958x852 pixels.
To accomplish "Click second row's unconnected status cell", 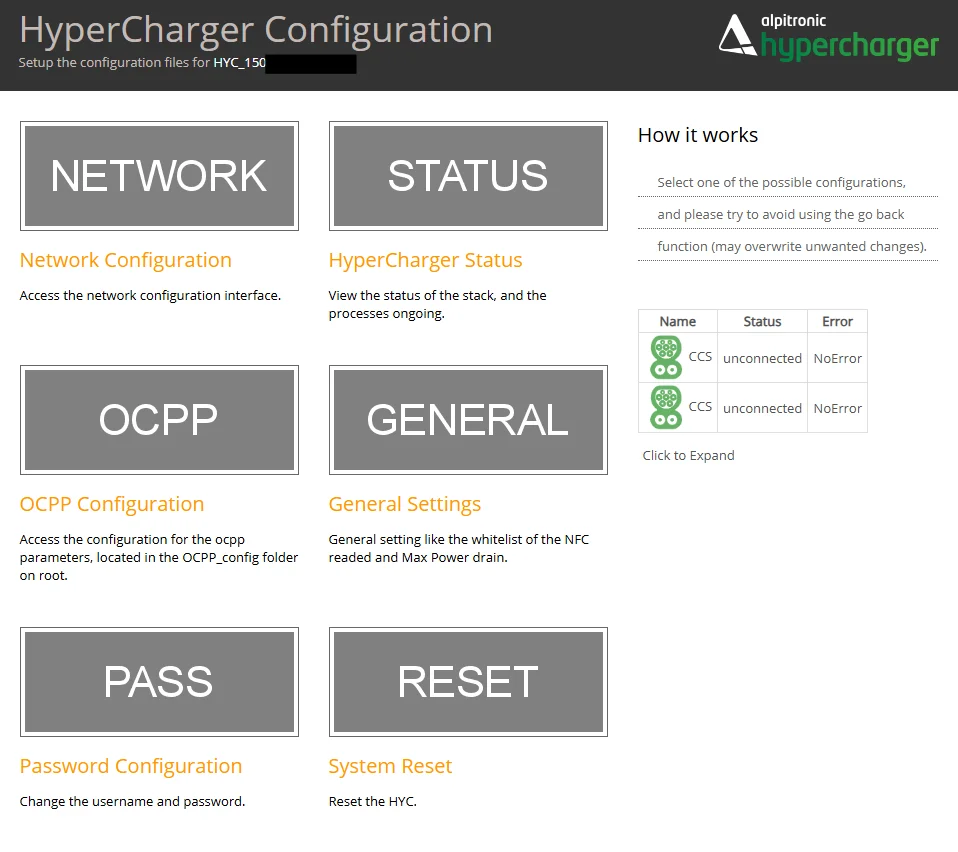I will [x=762, y=409].
